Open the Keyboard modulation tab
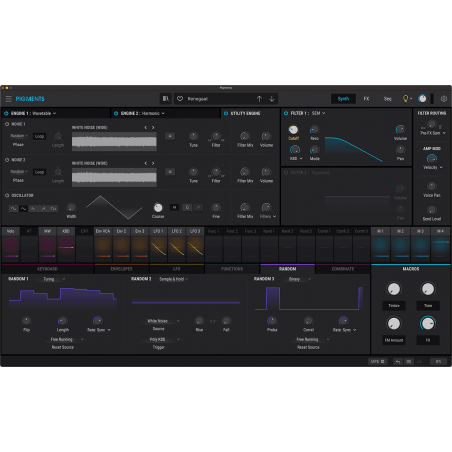This screenshot has height=452, width=452. point(47,269)
